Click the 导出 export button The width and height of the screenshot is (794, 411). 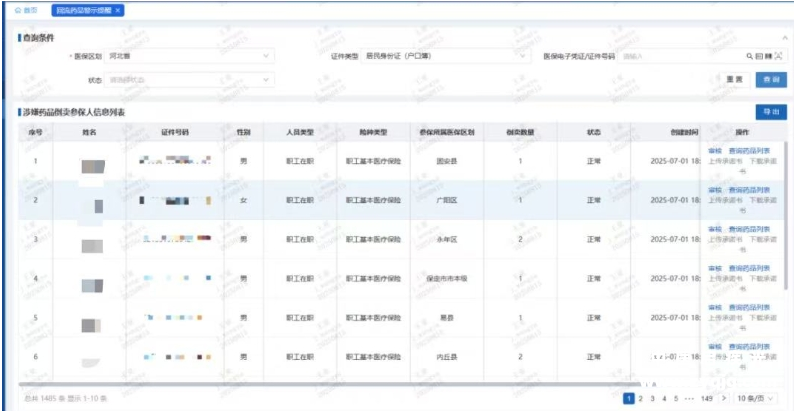(x=771, y=112)
